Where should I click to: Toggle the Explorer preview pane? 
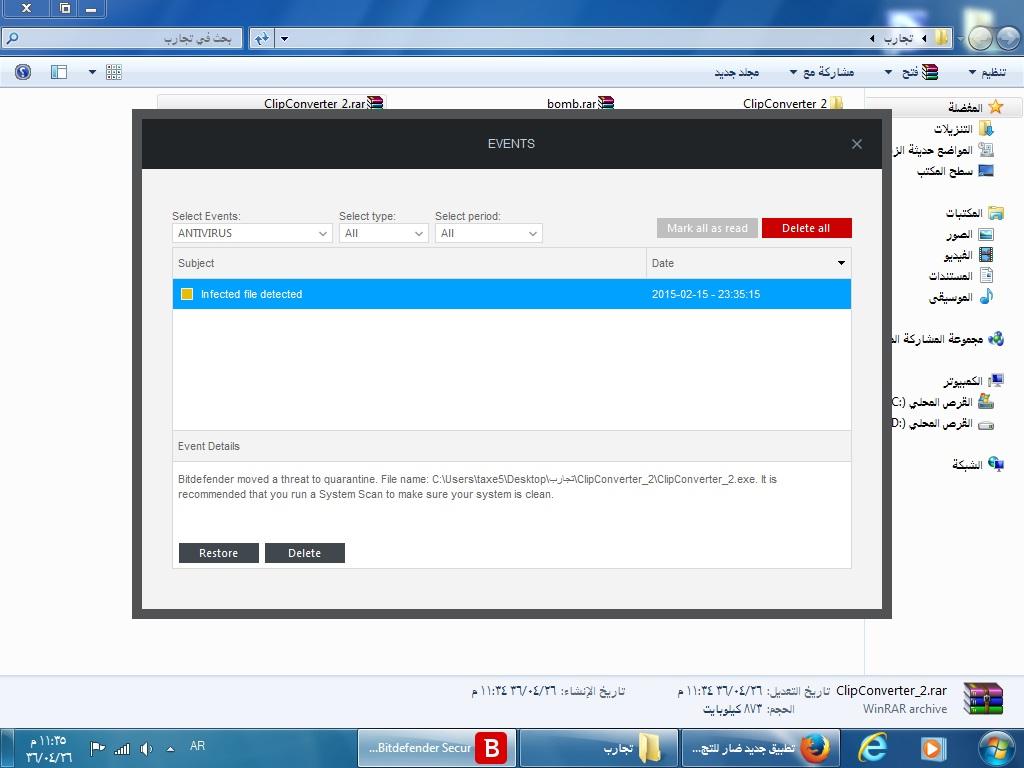[x=59, y=72]
